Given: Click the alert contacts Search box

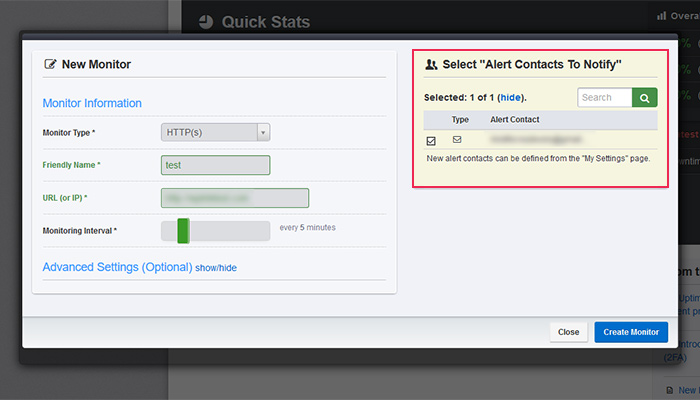Looking at the screenshot, I should point(604,97).
